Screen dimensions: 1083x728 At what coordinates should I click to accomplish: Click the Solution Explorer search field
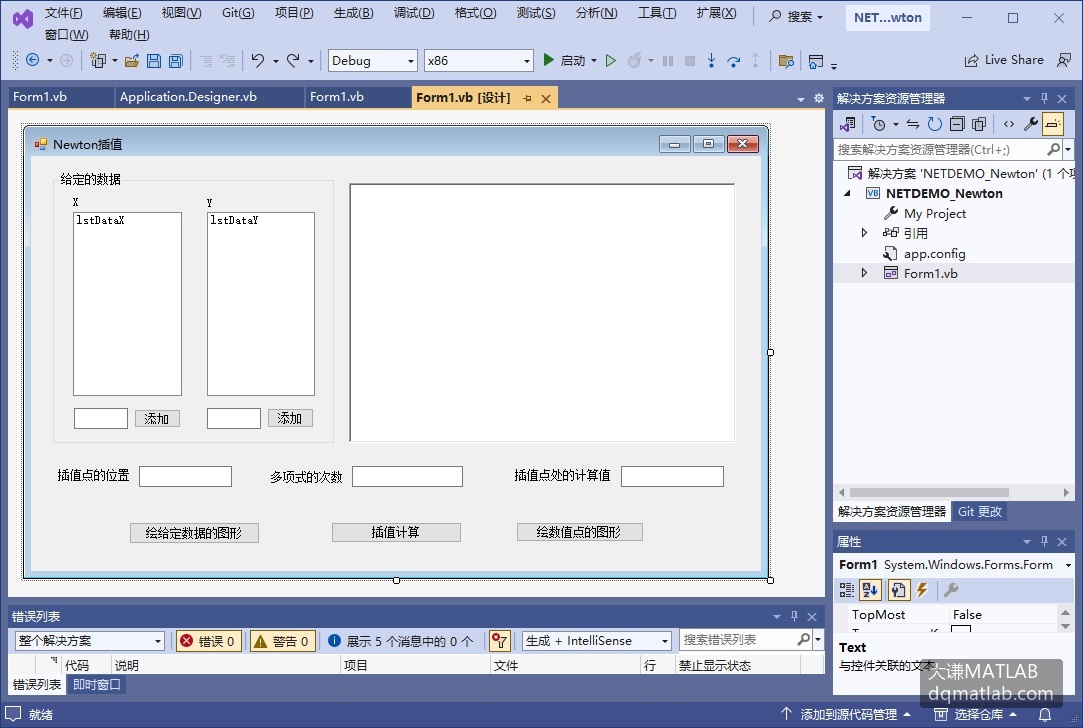pyautogui.click(x=939, y=149)
